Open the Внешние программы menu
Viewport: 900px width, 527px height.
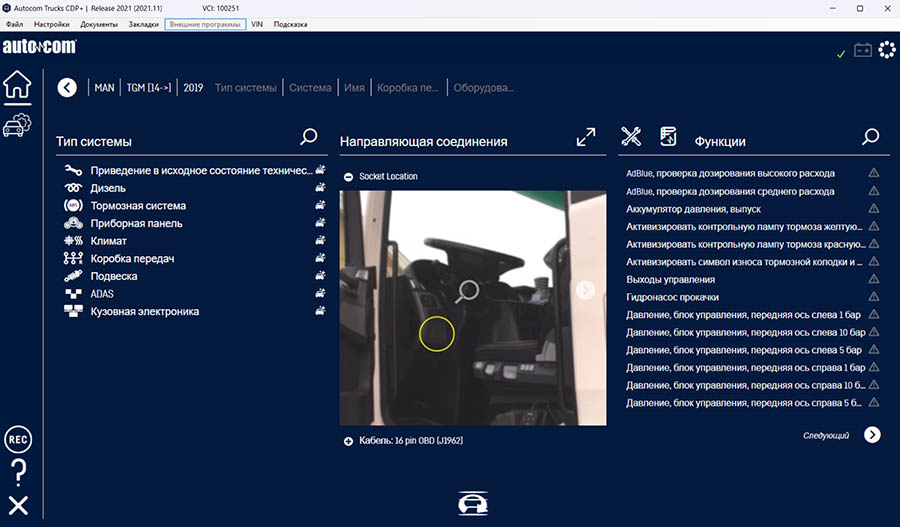click(205, 24)
